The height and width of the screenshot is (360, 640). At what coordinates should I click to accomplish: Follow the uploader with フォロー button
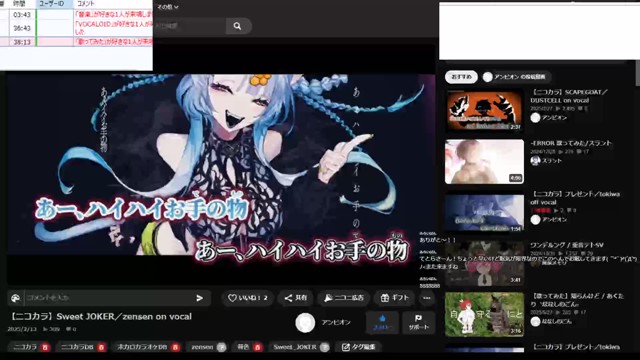(382, 323)
